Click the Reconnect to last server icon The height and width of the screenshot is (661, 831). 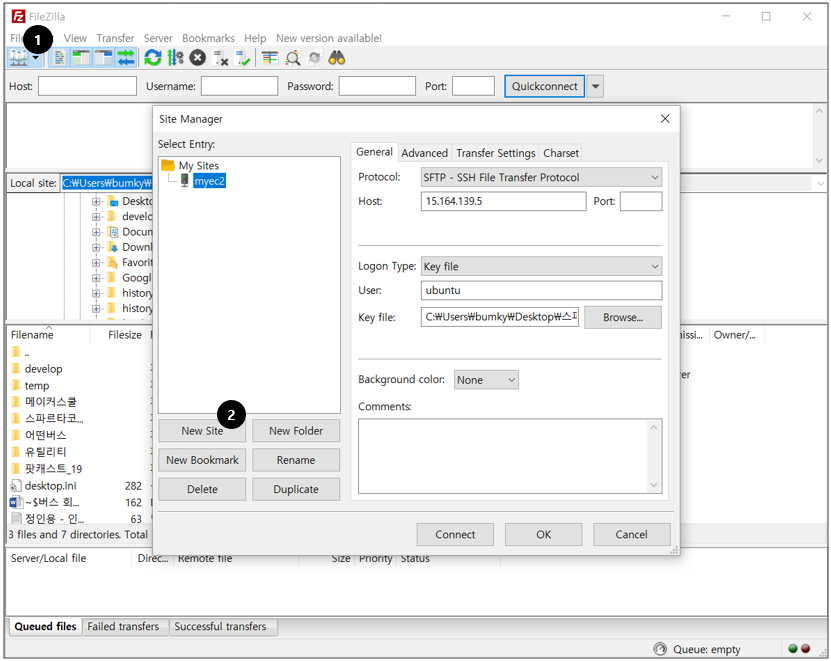243,58
